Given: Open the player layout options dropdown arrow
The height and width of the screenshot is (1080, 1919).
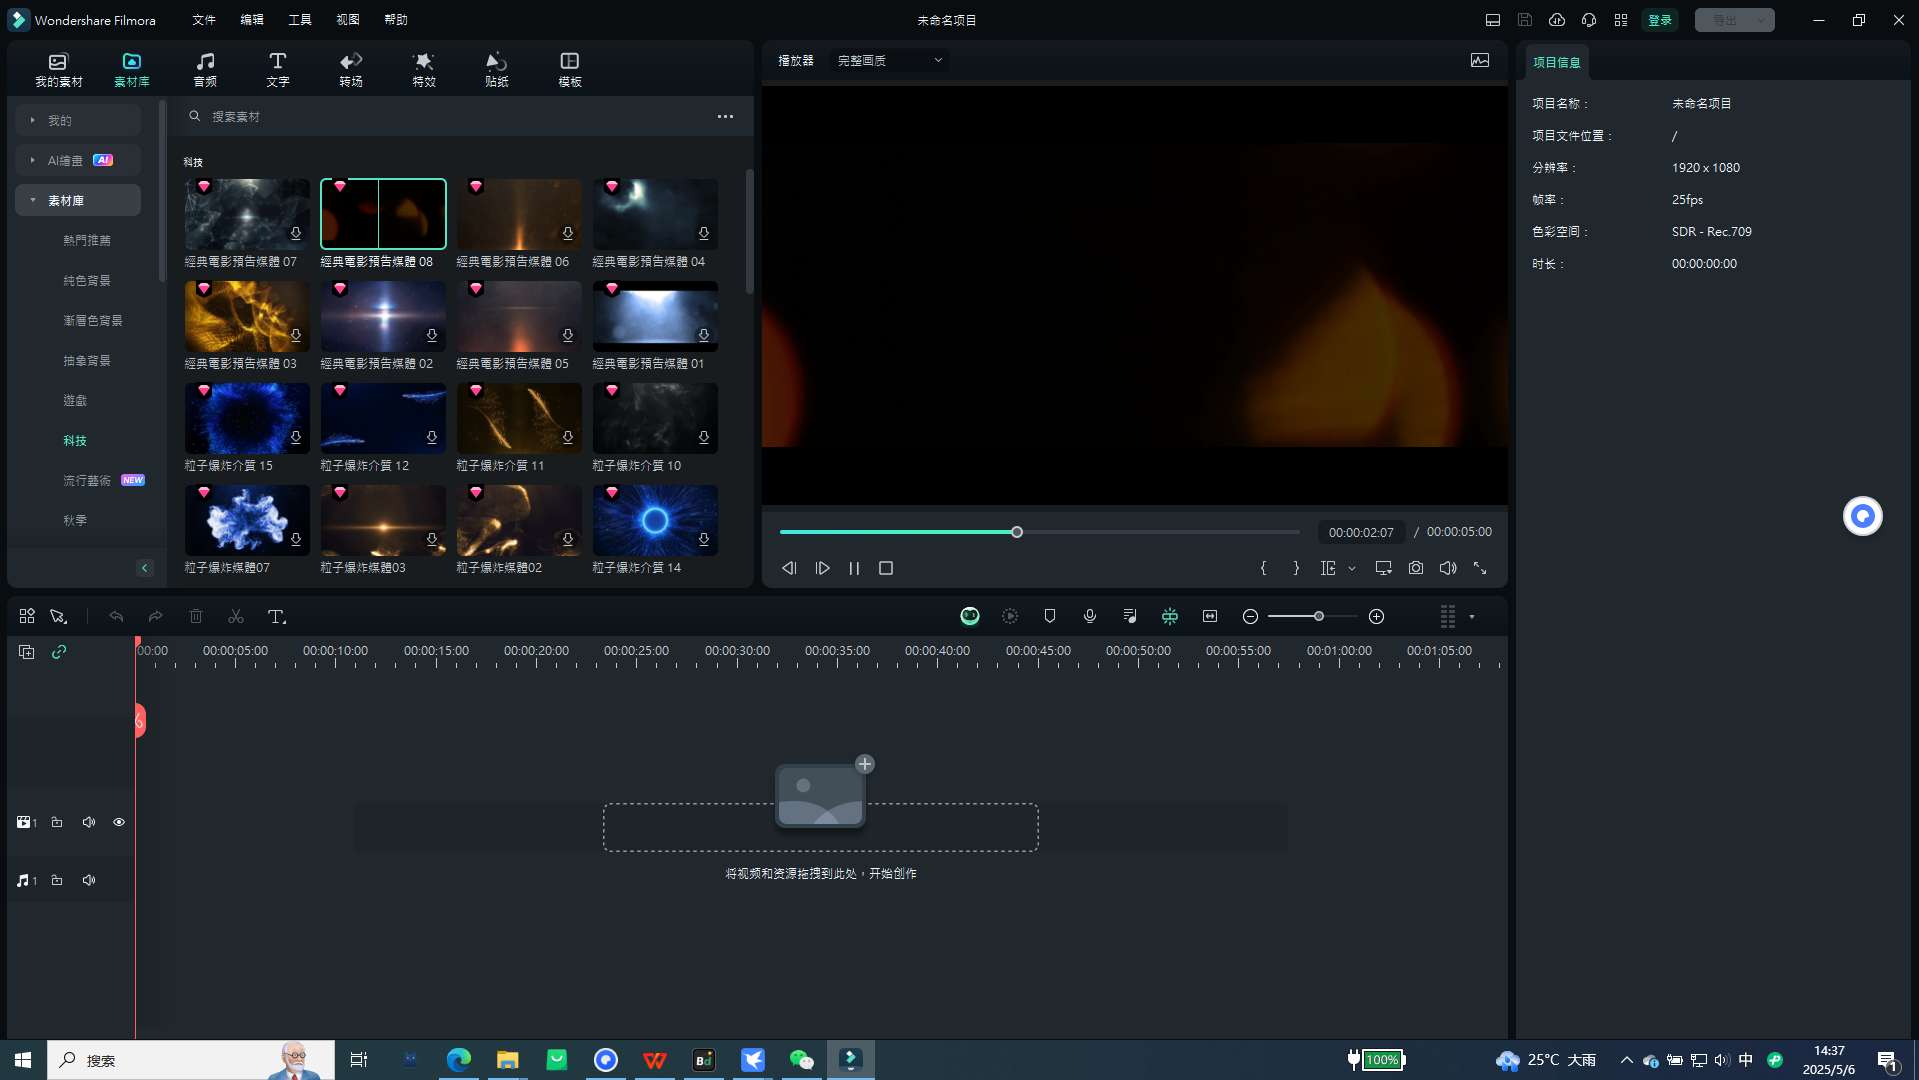Looking at the screenshot, I should pyautogui.click(x=1352, y=568).
